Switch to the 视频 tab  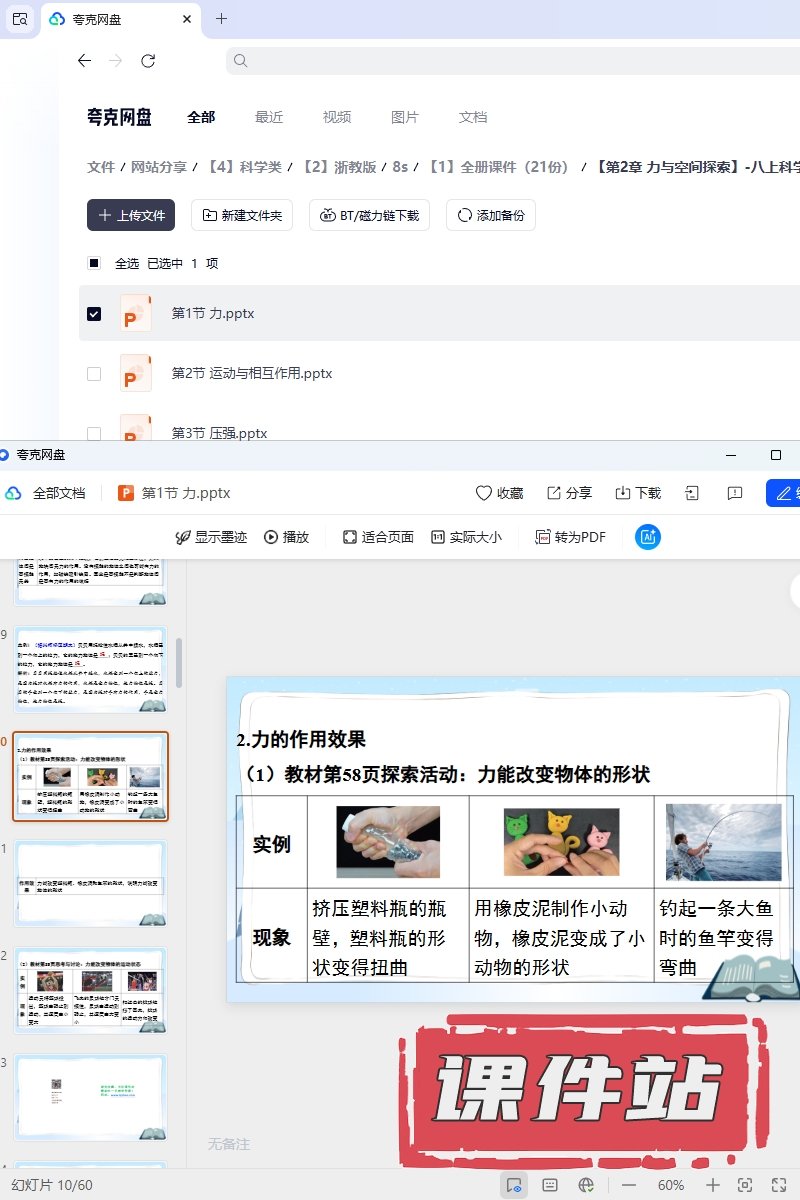[x=337, y=117]
